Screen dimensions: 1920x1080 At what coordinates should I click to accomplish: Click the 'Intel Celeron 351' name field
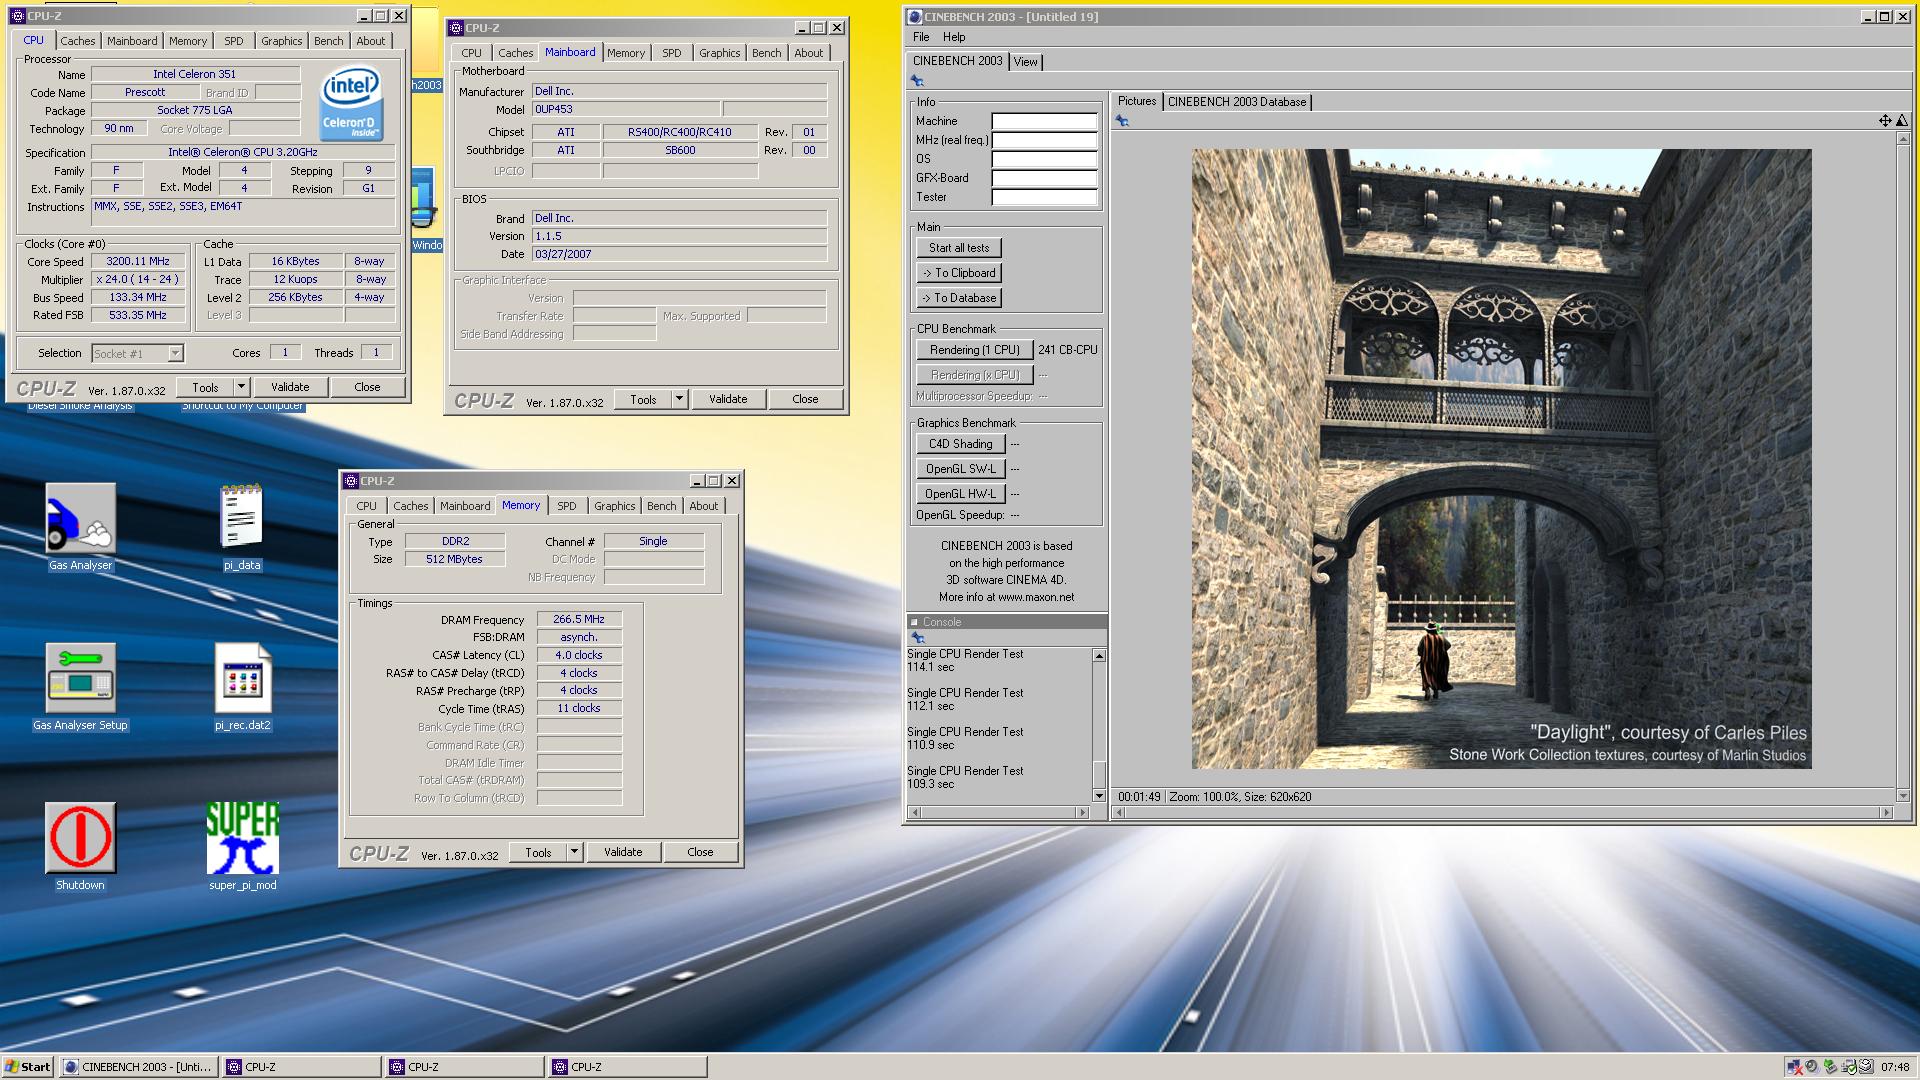click(x=195, y=74)
